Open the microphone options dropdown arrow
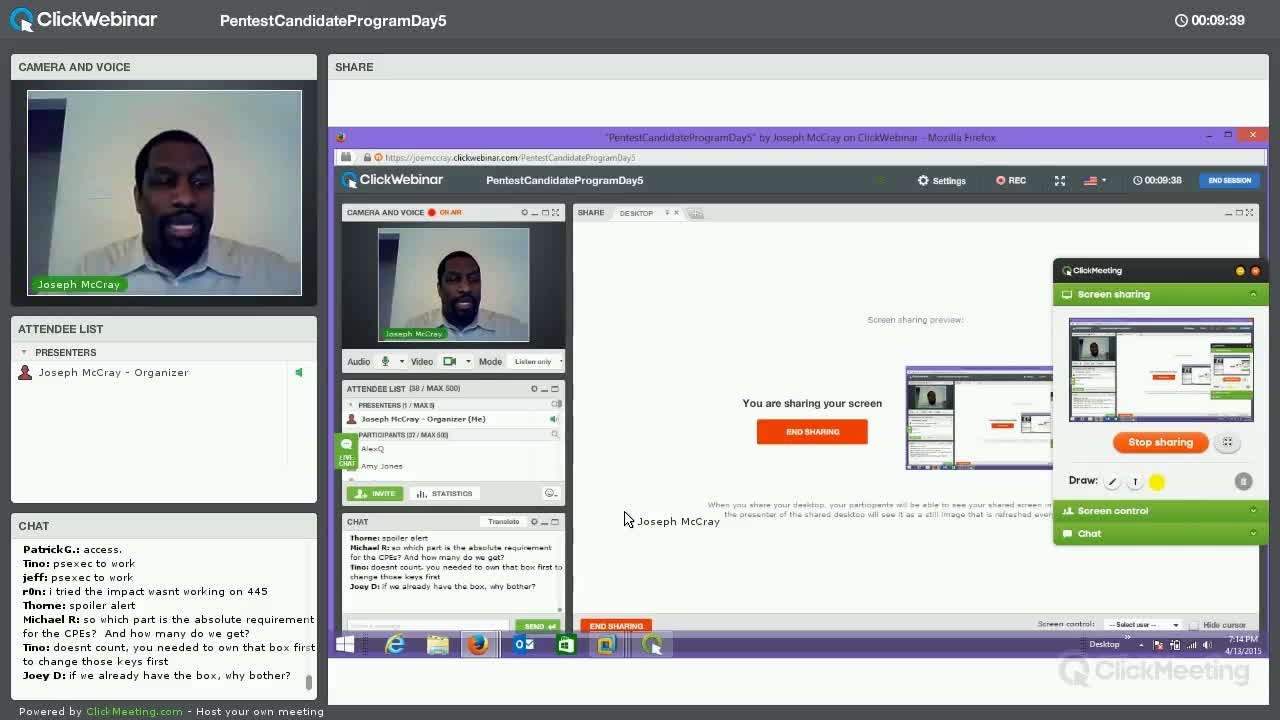Image resolution: width=1280 pixels, height=720 pixels. pos(402,361)
